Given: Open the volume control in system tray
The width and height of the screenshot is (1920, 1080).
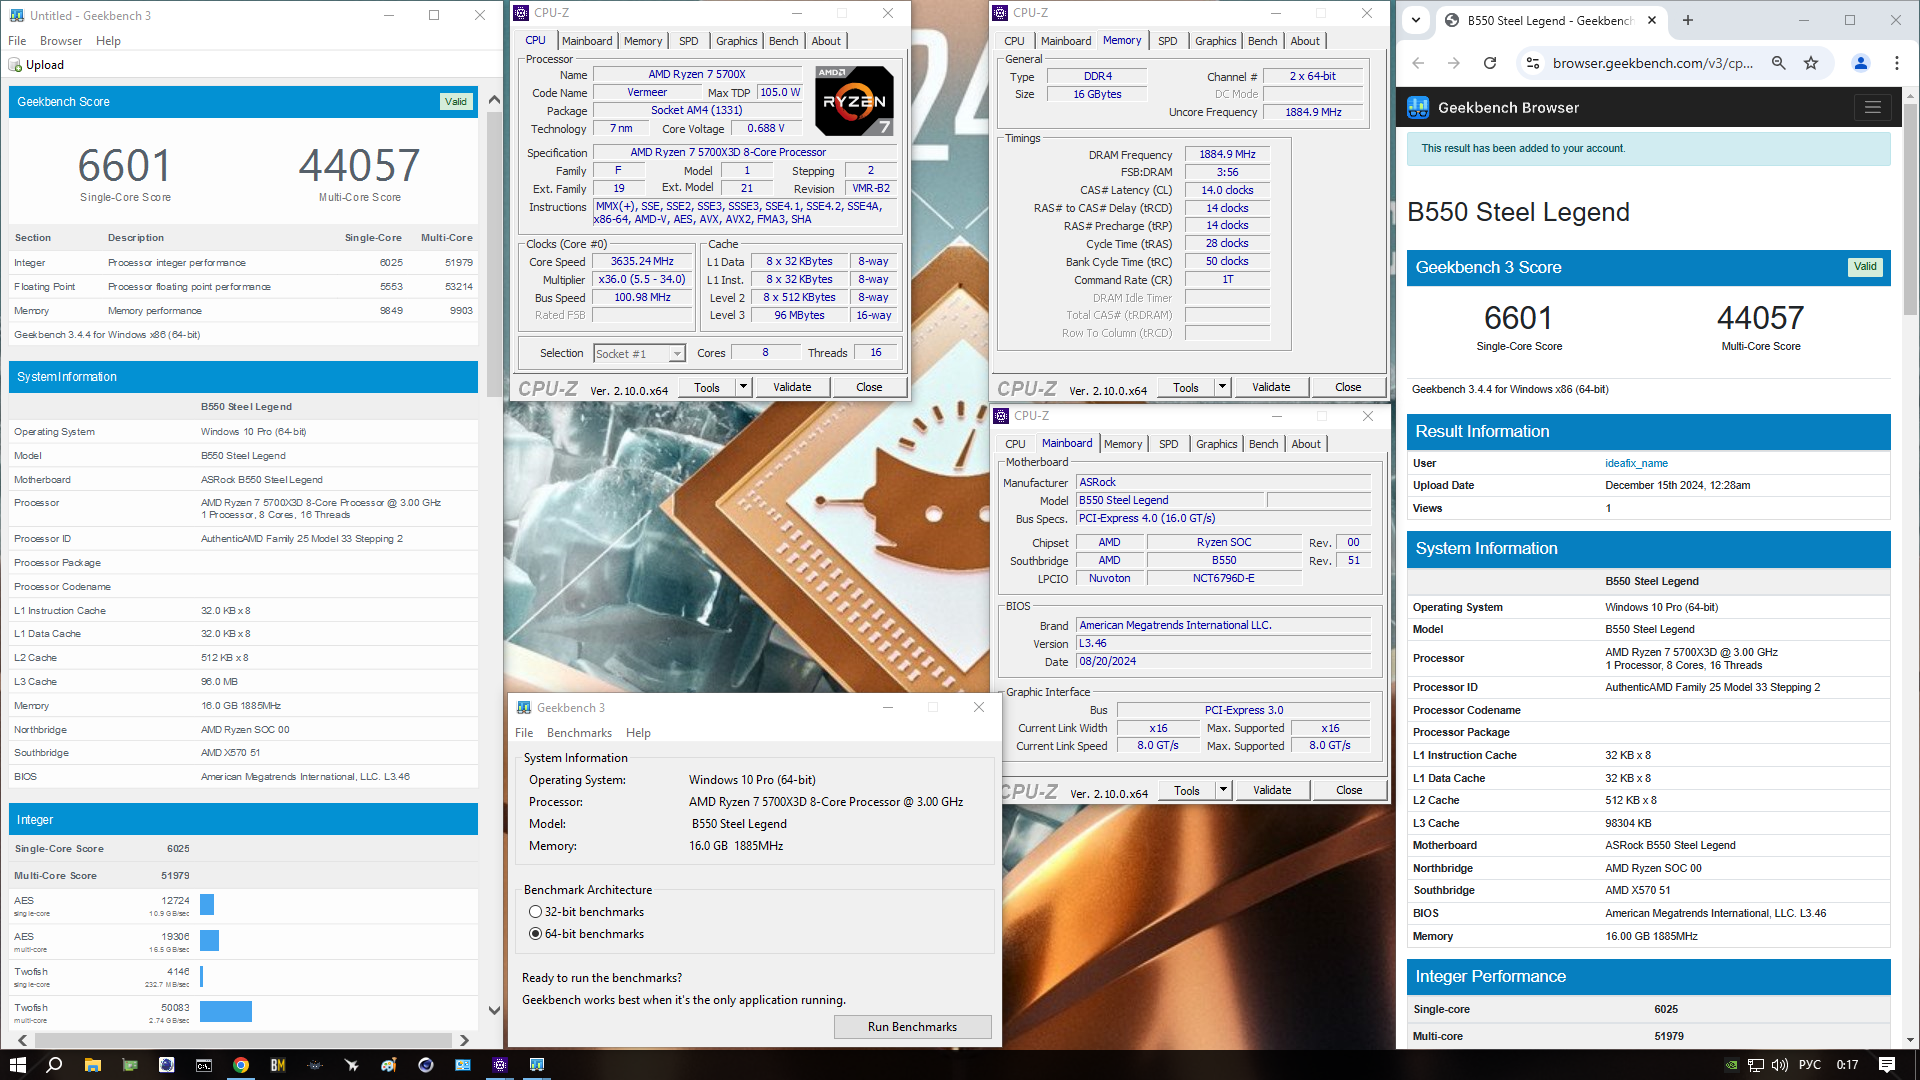Looking at the screenshot, I should point(1779,1065).
